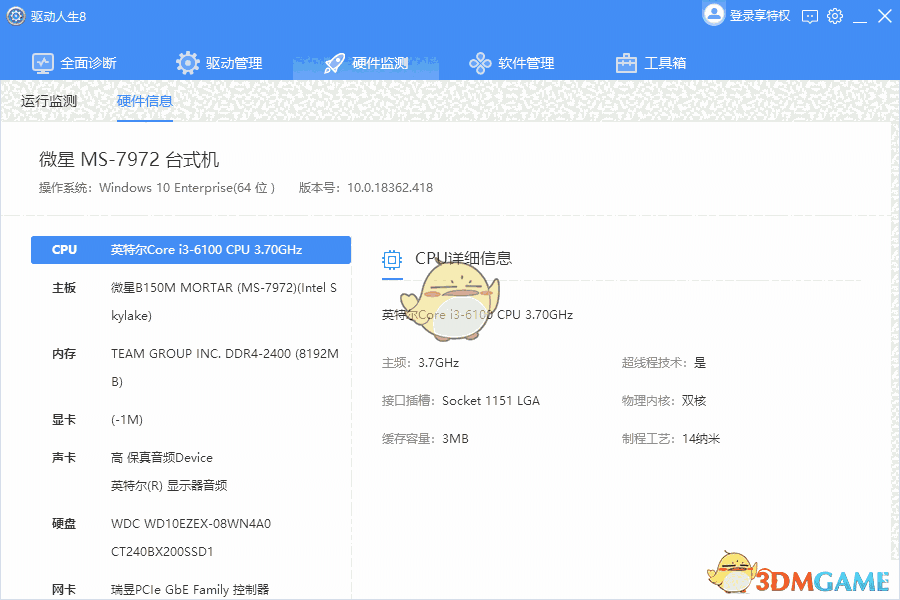
Task: Select the 硬盘 hard disk entry
Action: [64, 523]
